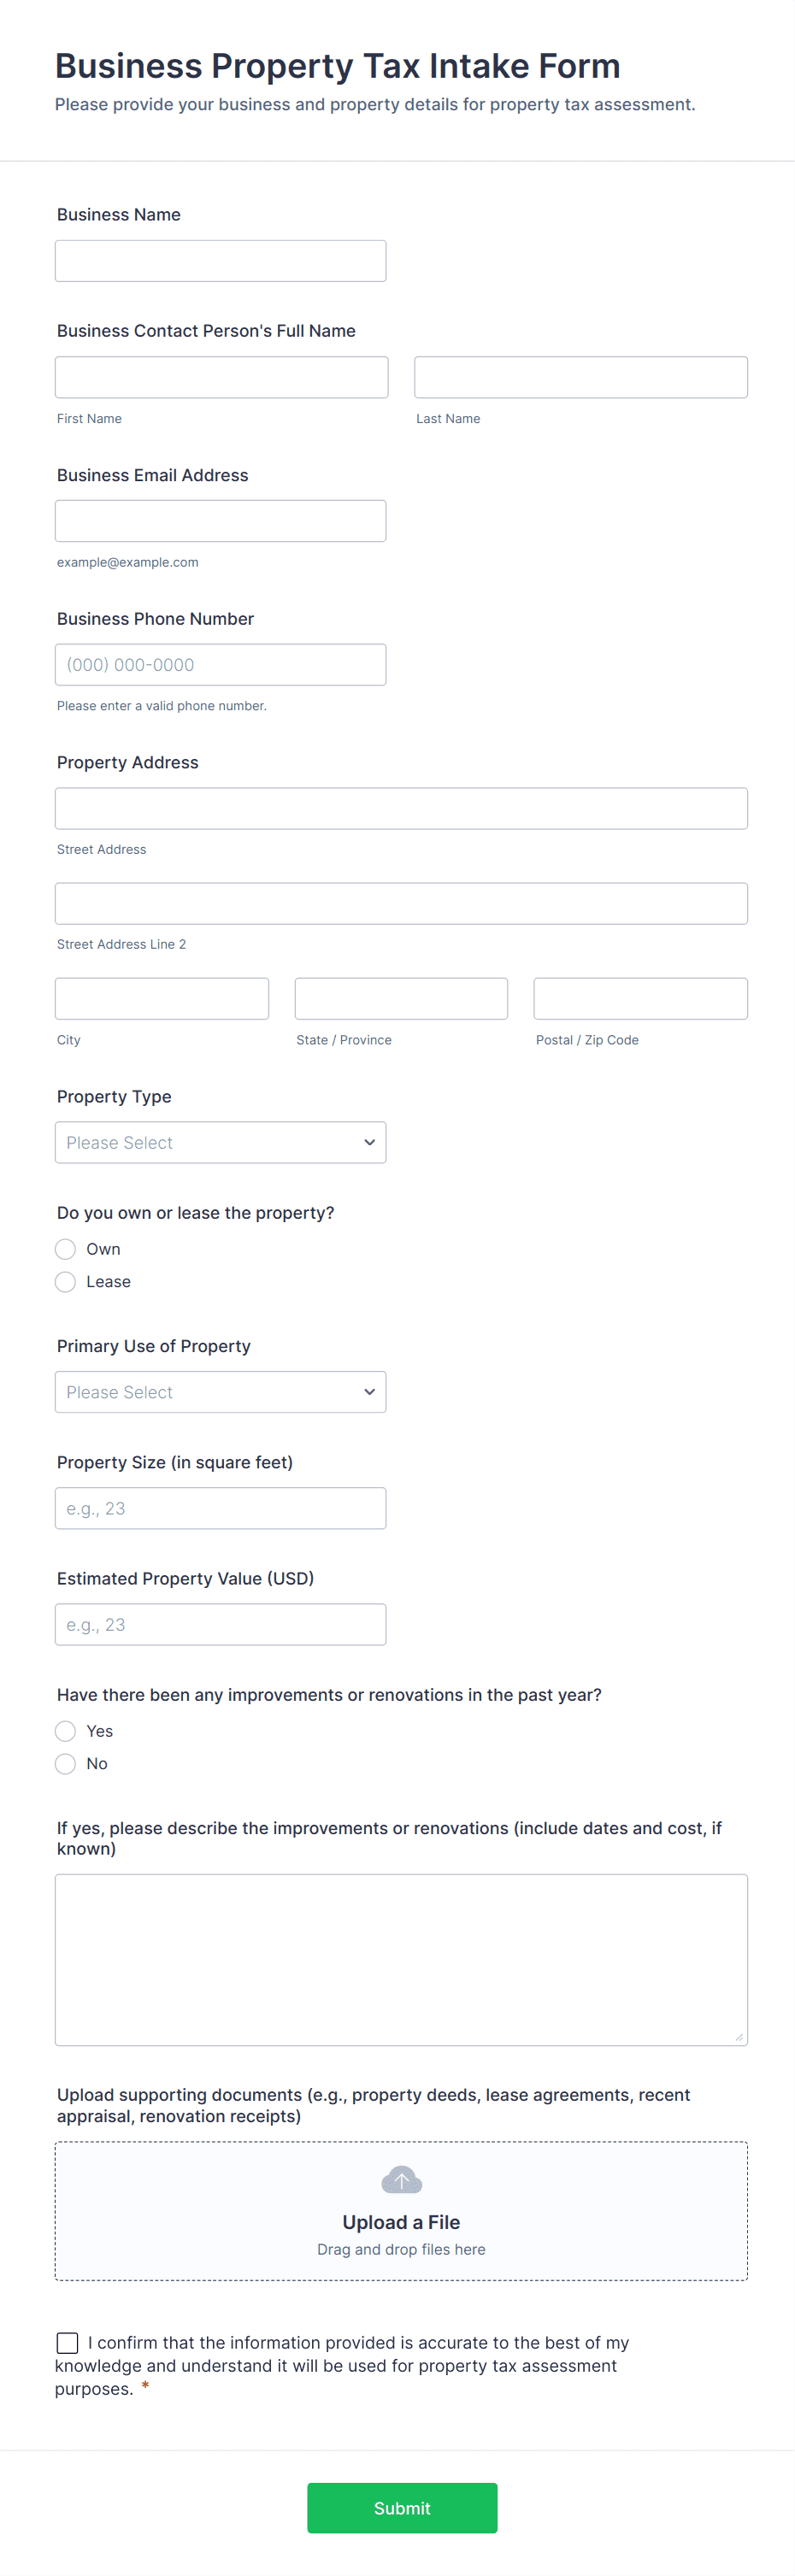Choose Yes for improvements or renovations
Screen dimensions: 795x2576
click(x=66, y=1731)
